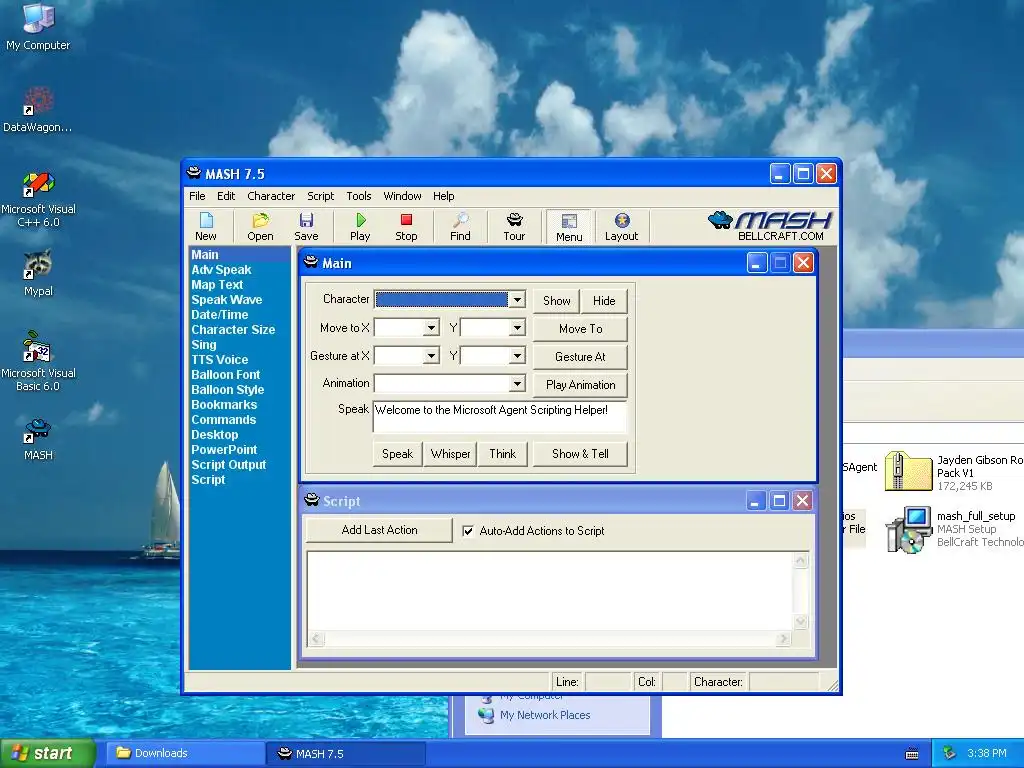Open the Character menu
Viewport: 1024px width, 768px height.
click(271, 196)
